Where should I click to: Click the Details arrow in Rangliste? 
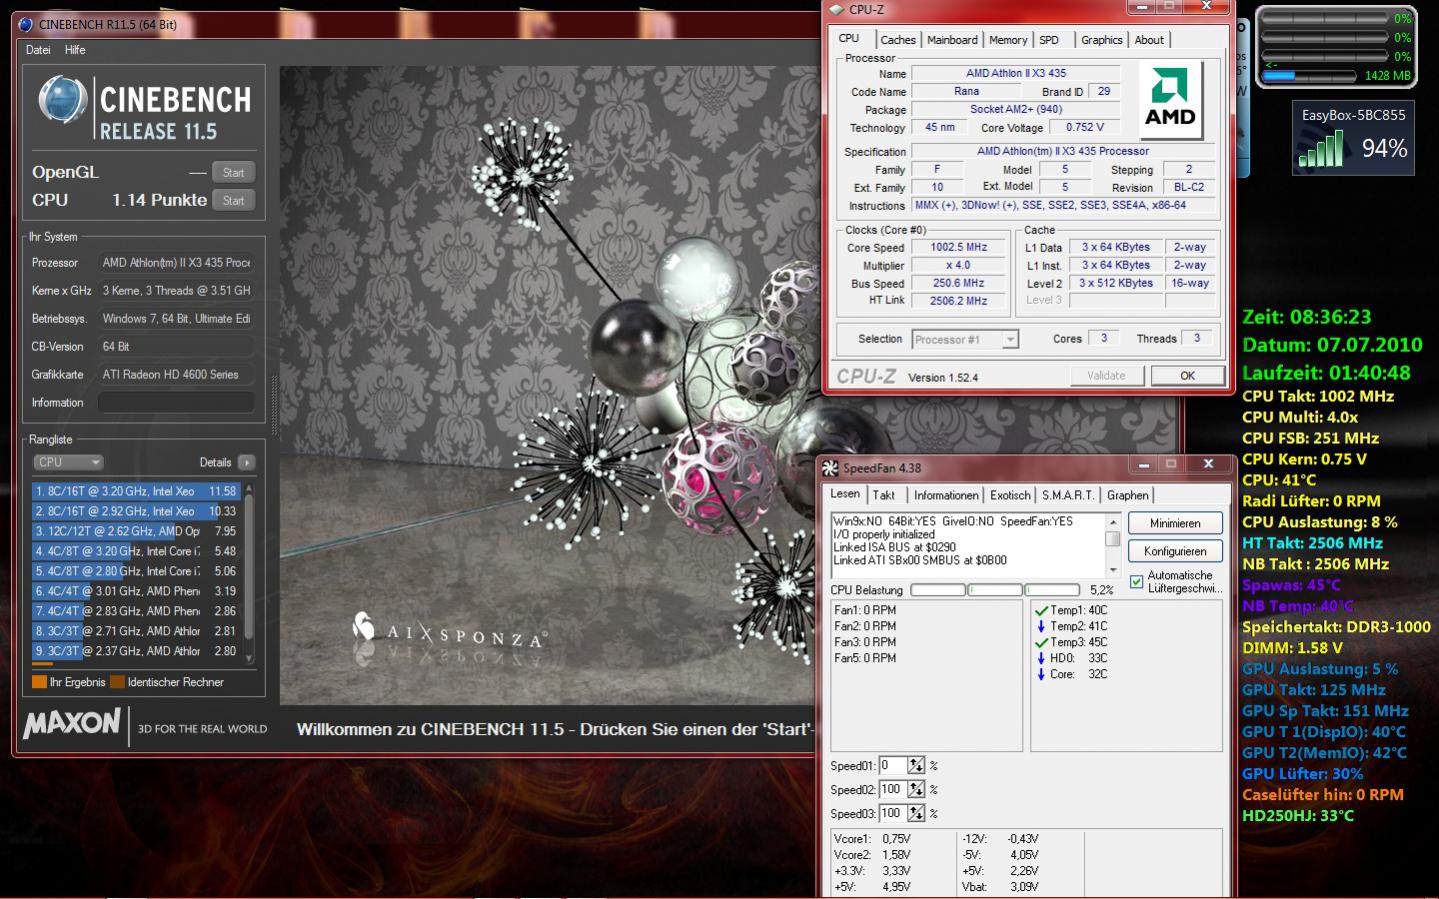(247, 462)
